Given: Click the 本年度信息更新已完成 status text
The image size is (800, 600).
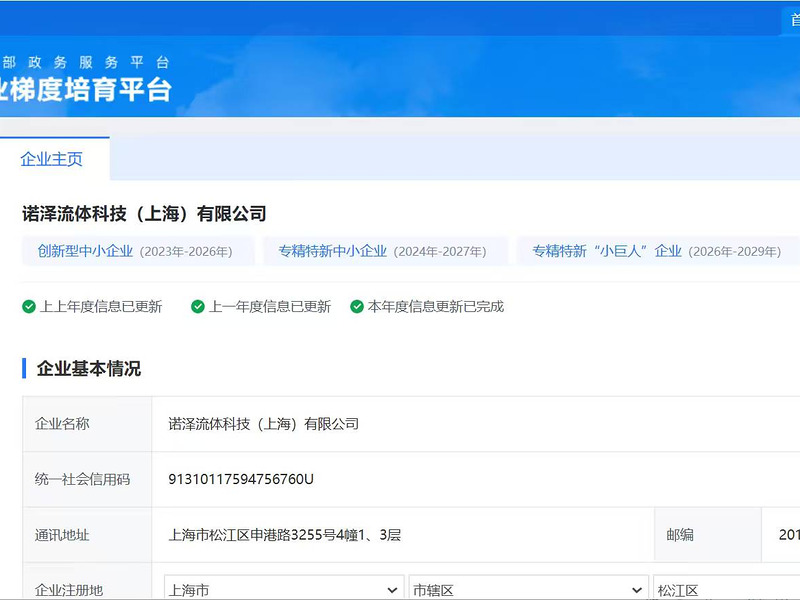Looking at the screenshot, I should coord(436,307).
